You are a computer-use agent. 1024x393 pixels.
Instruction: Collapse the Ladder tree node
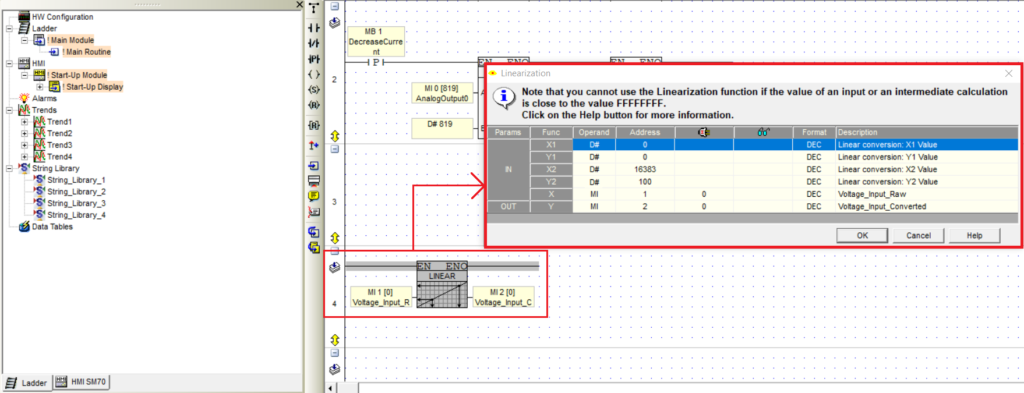(x=9, y=29)
